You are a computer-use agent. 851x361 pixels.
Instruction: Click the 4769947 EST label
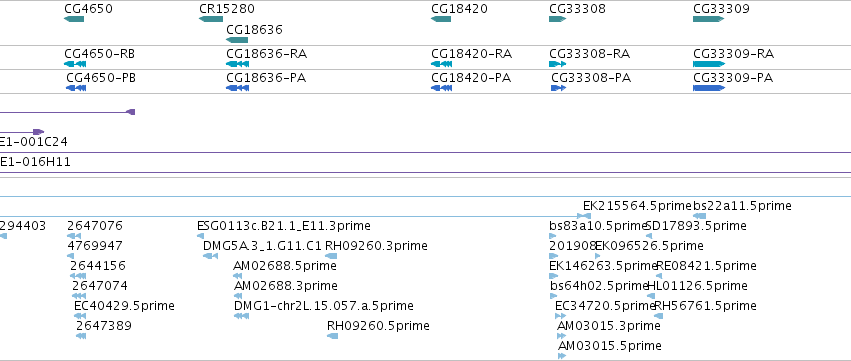95,245
